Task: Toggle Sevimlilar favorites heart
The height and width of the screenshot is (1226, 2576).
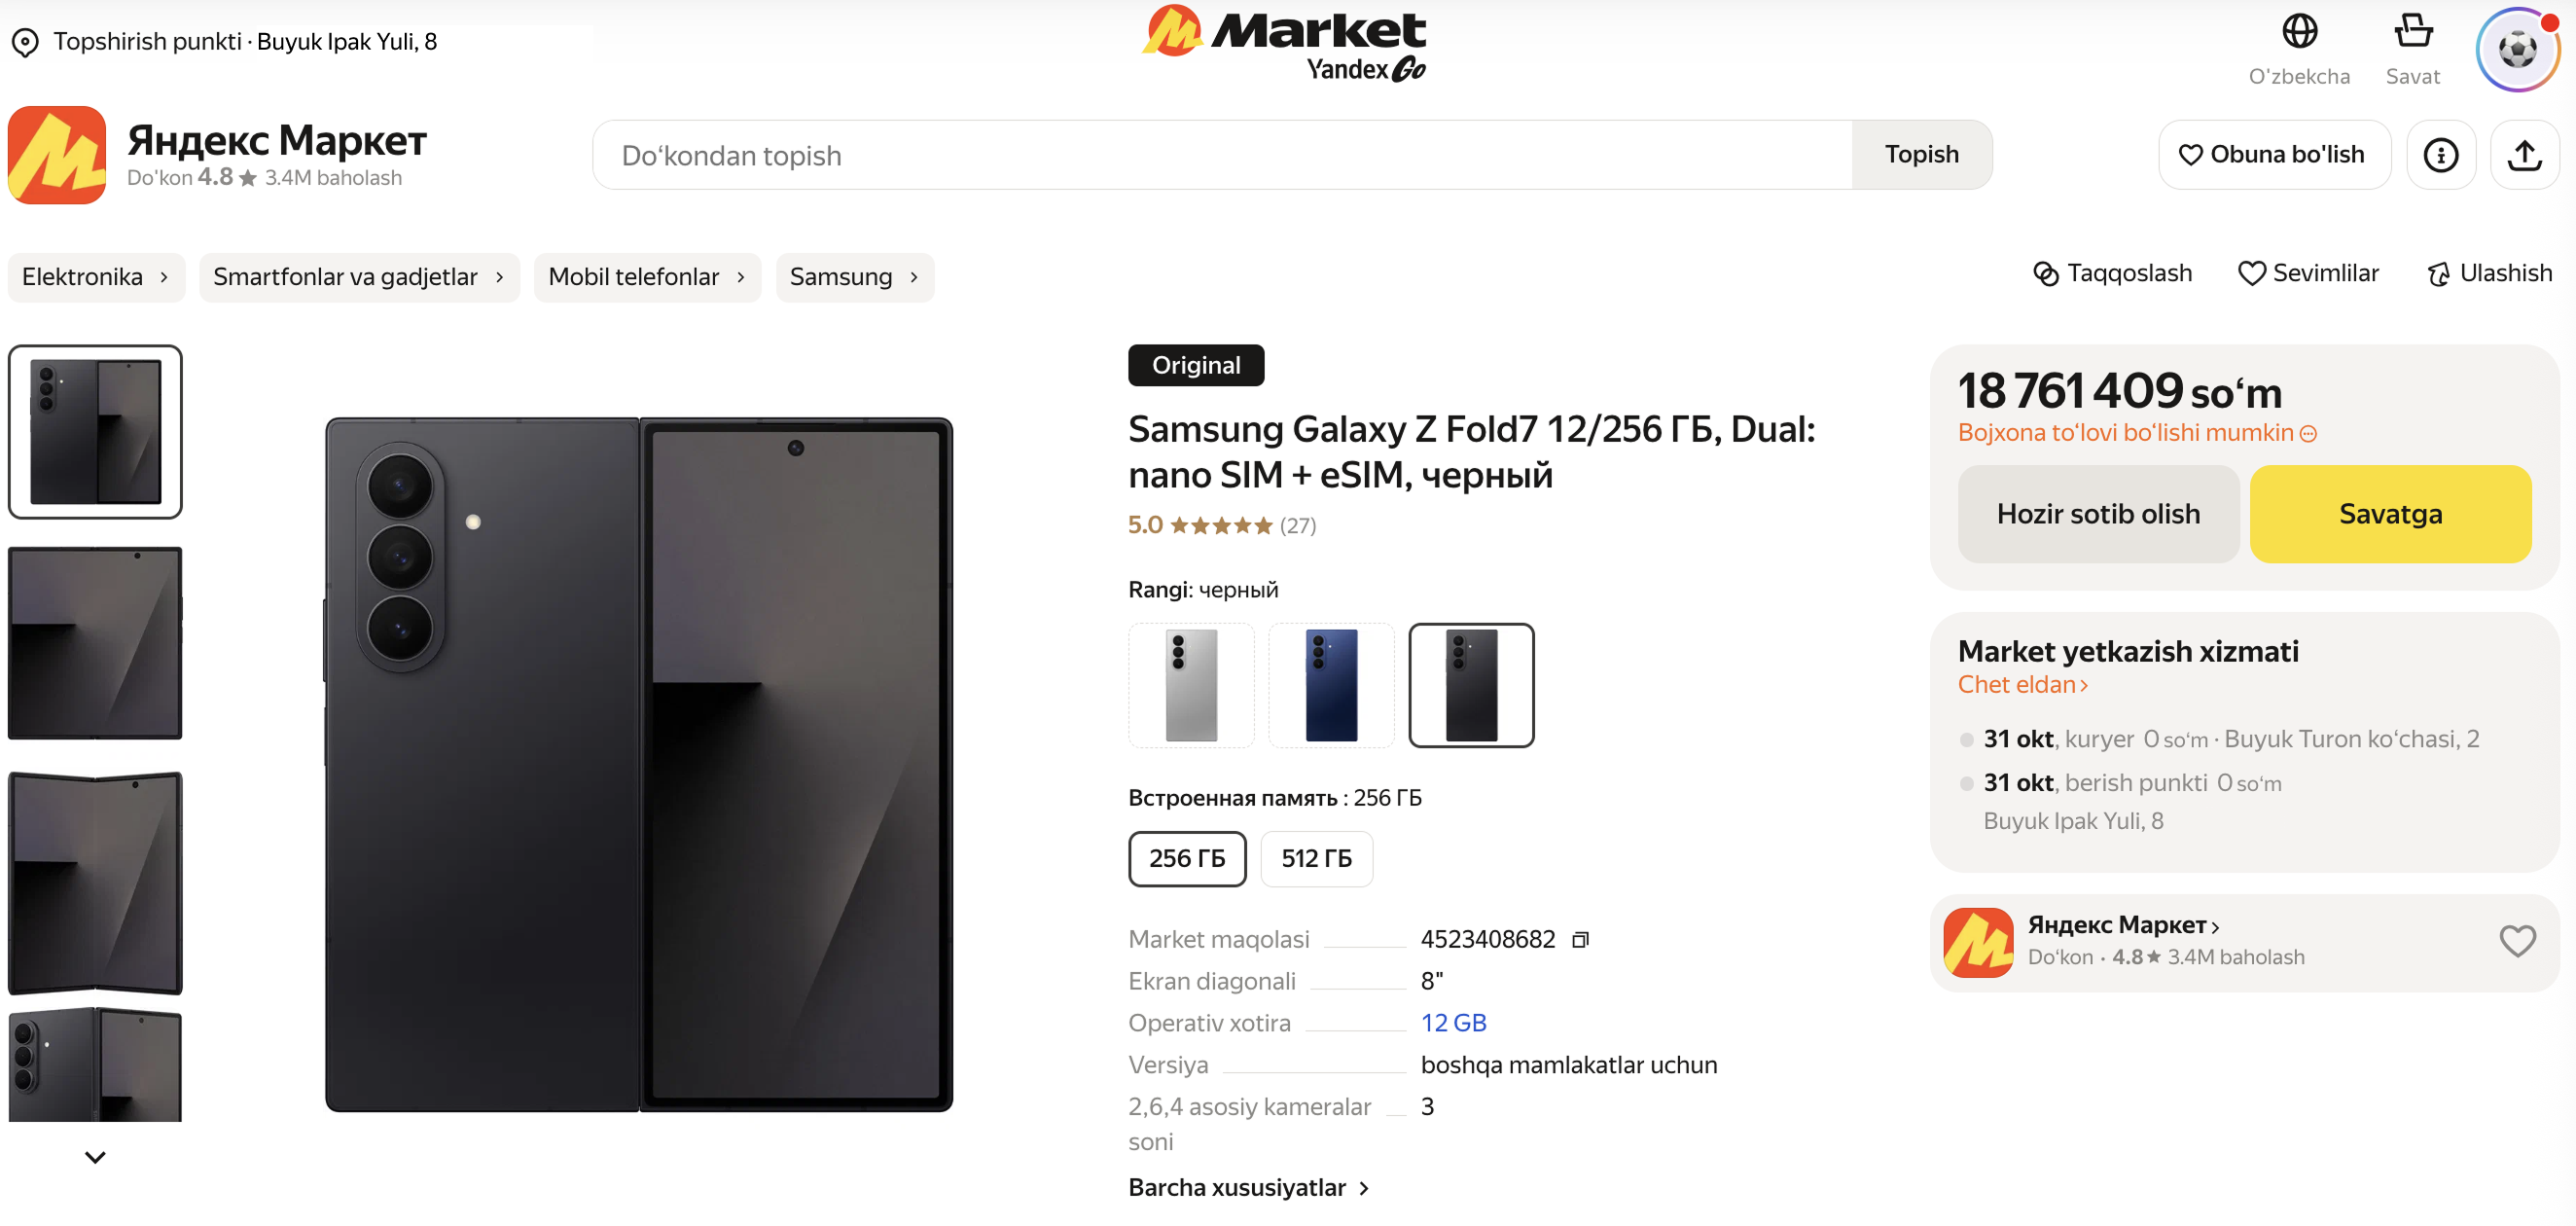Action: click(x=2251, y=274)
